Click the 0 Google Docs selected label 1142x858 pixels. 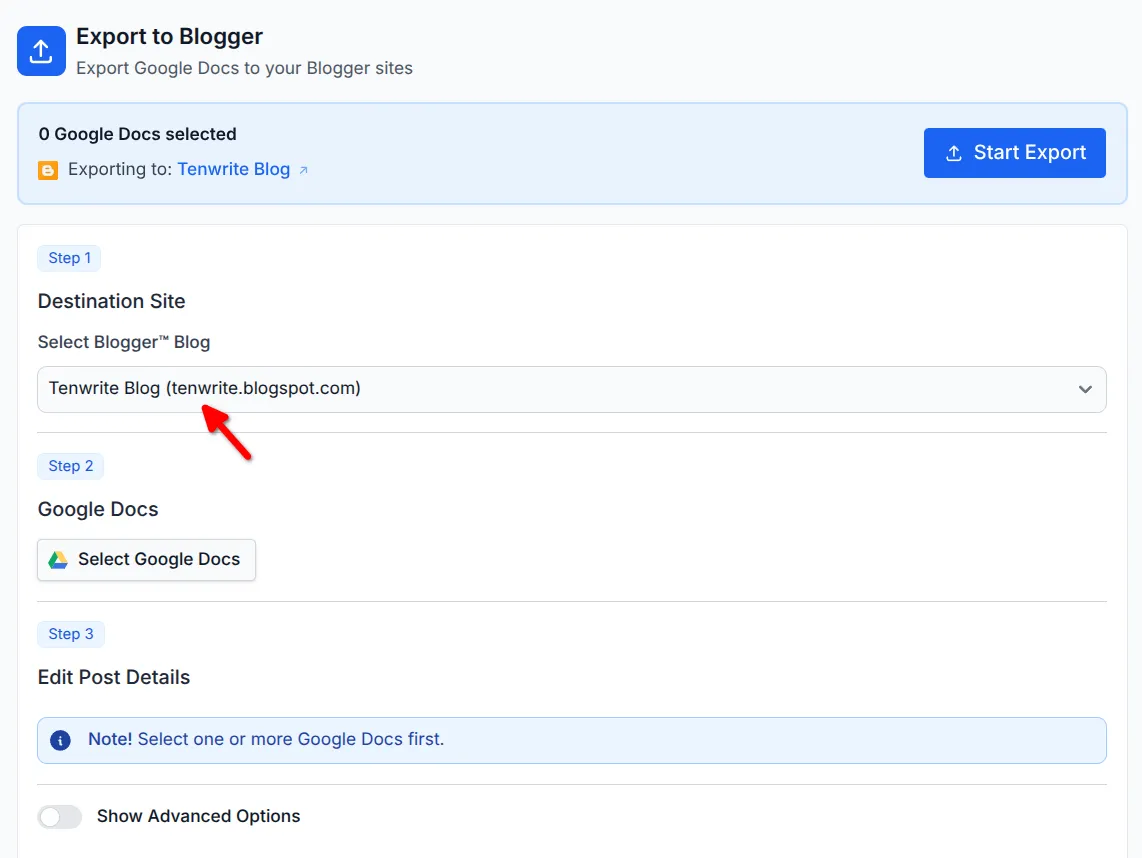[x=136, y=133]
